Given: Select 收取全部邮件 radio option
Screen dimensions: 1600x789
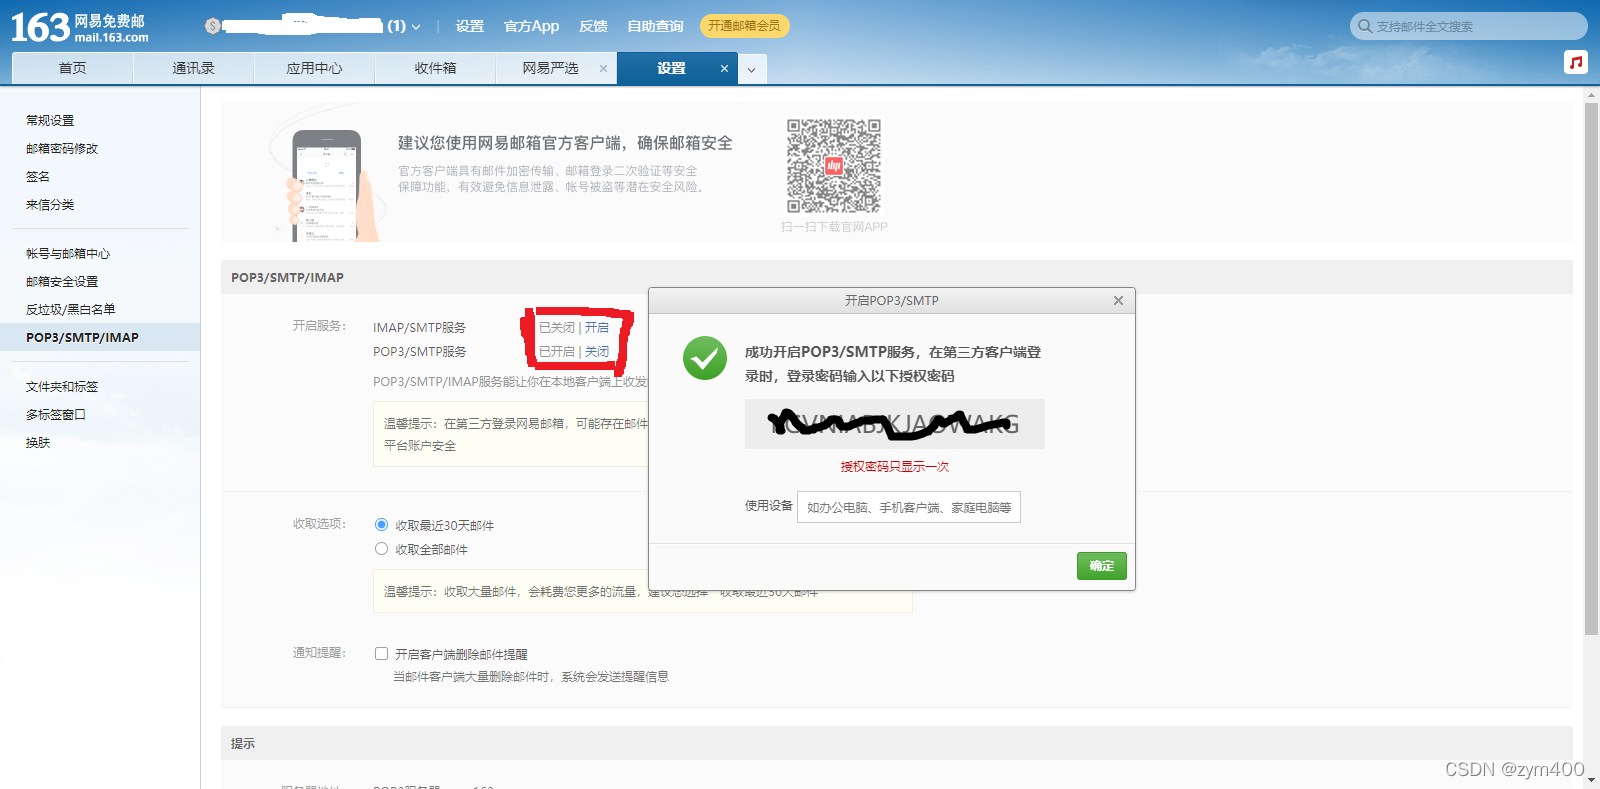Looking at the screenshot, I should tap(381, 548).
